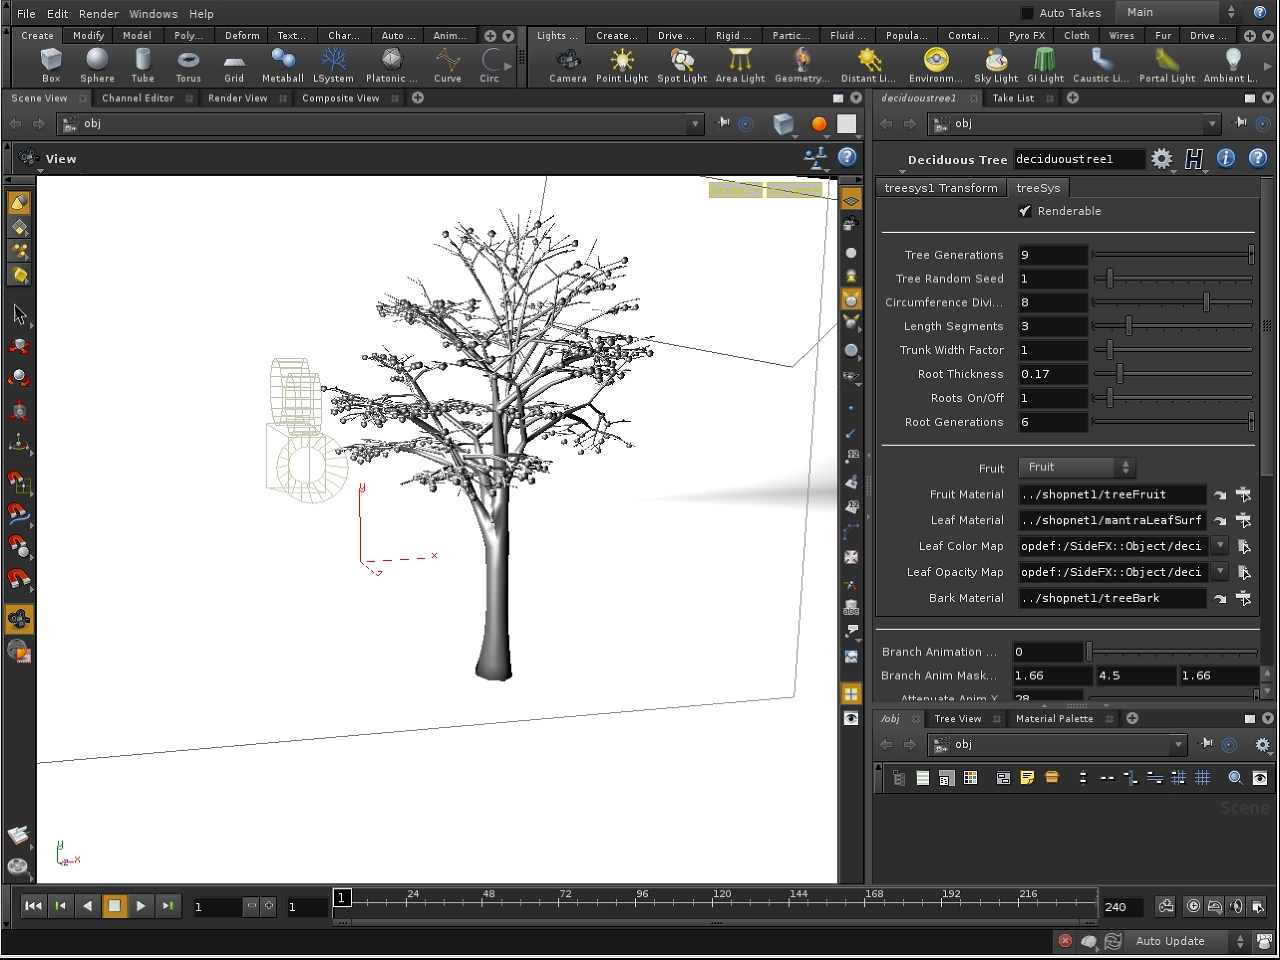This screenshot has width=1280, height=960.
Task: Open the File menu
Action: click(26, 14)
